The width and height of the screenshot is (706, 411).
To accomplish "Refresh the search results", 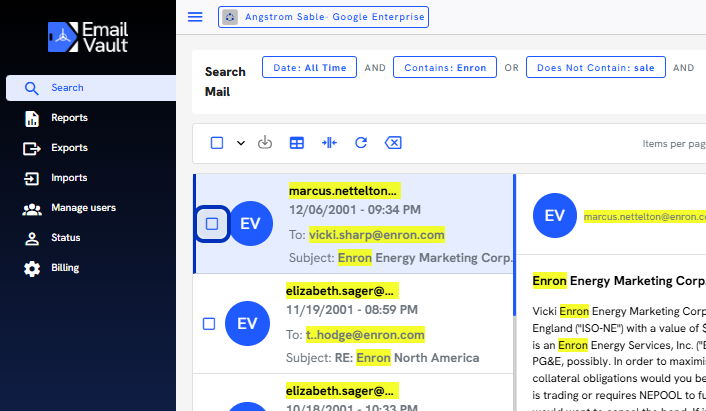I will coord(361,143).
